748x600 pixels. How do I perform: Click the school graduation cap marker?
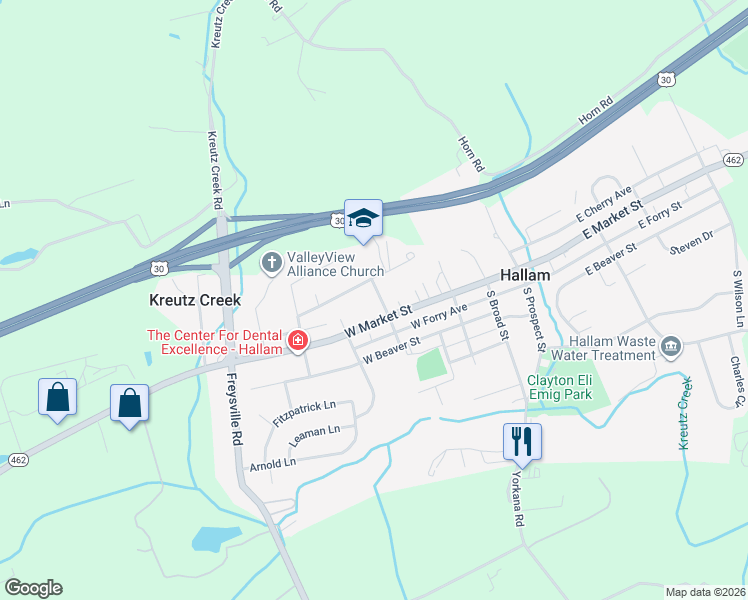point(363,219)
